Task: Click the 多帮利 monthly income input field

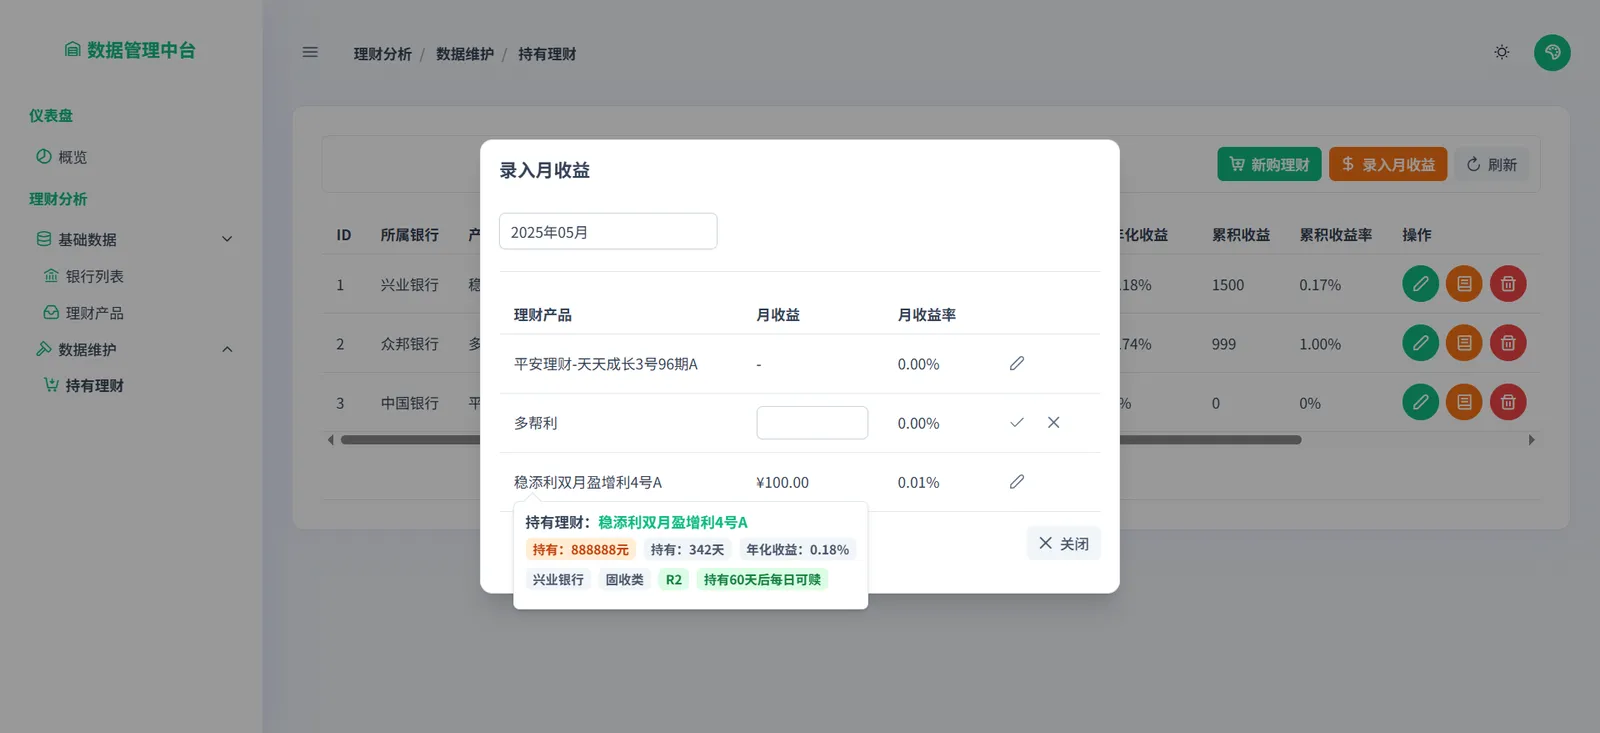Action: (x=812, y=422)
